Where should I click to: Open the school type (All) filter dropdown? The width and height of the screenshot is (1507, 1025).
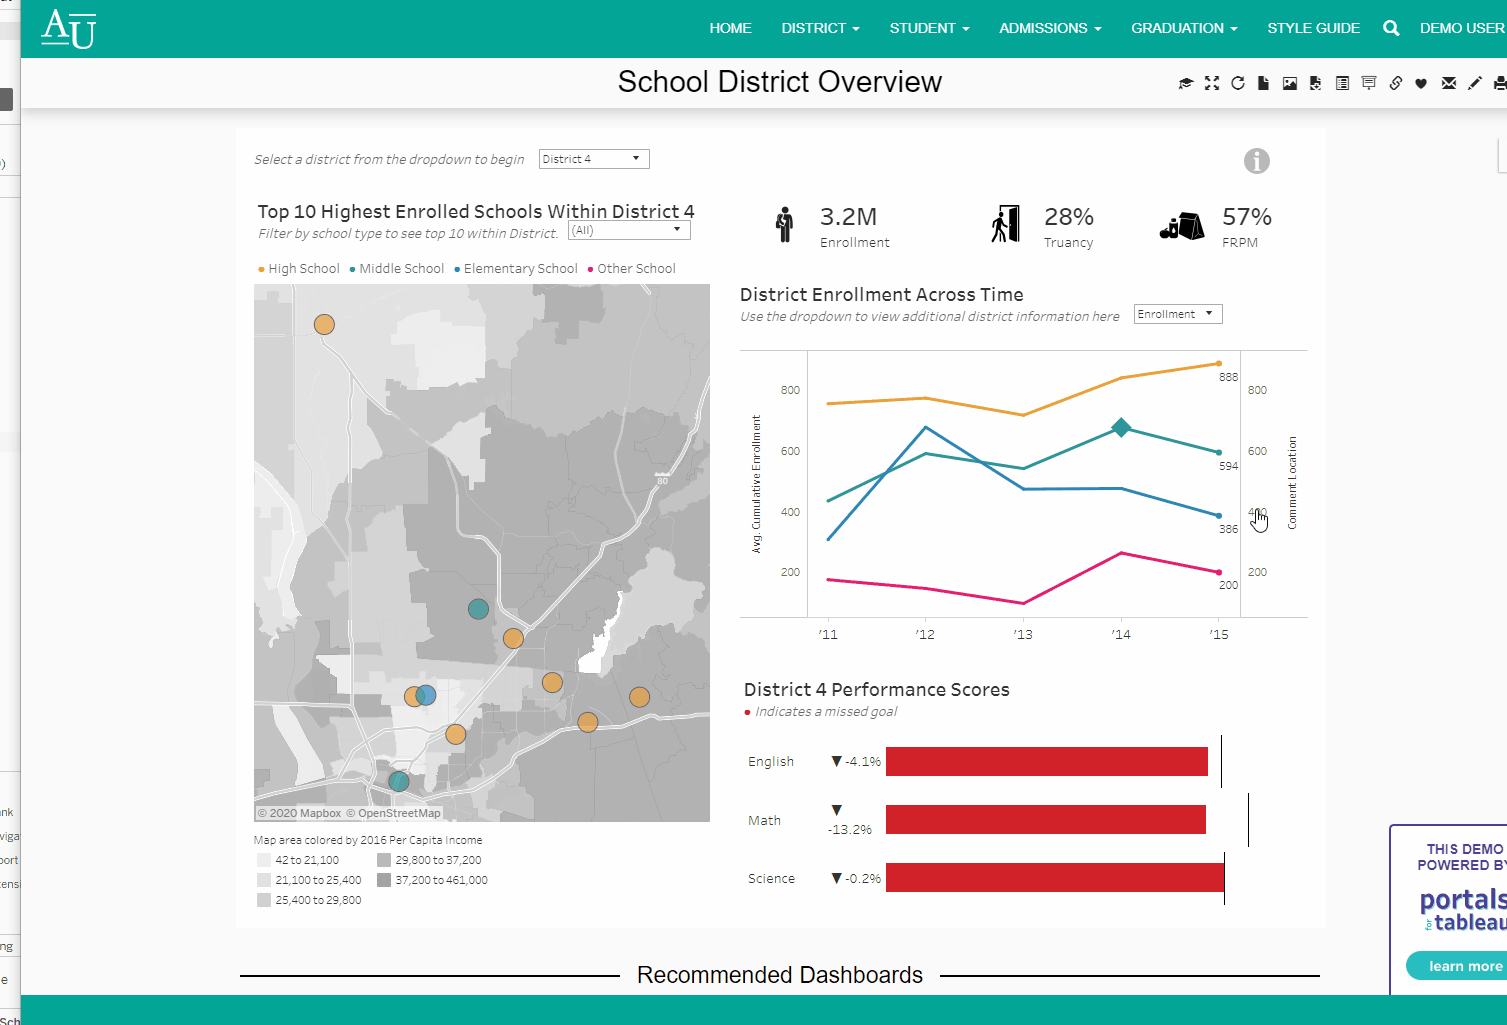click(629, 230)
